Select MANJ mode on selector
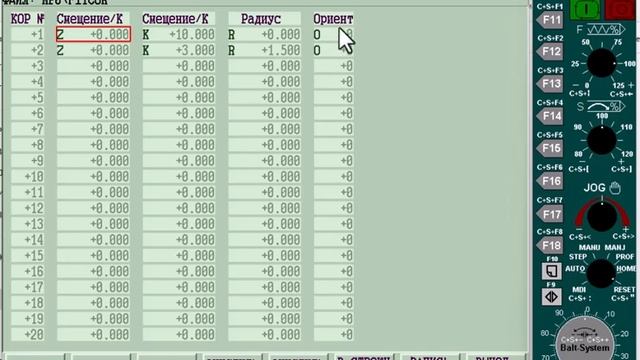This screenshot has height=360, width=640. [x=615, y=247]
